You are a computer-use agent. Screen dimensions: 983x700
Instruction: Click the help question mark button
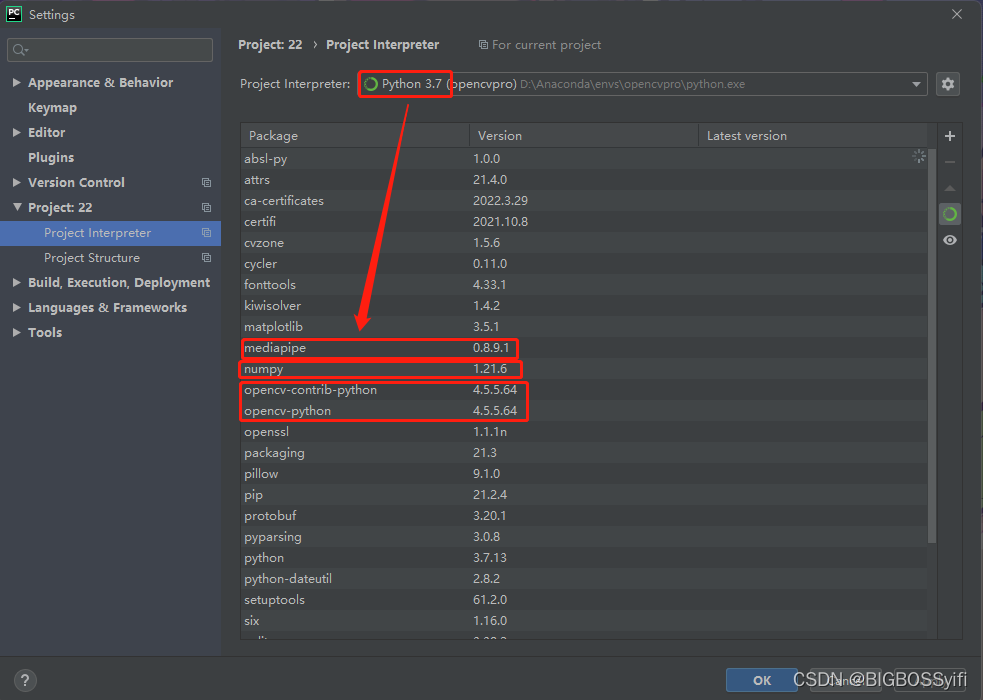click(25, 680)
